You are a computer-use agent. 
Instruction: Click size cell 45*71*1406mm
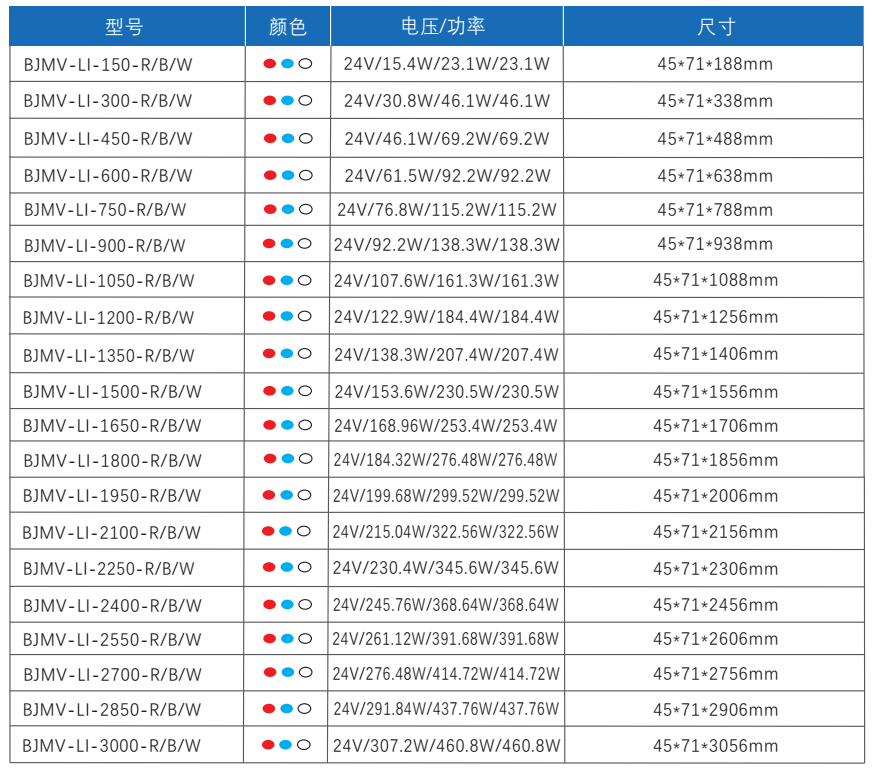coord(716,354)
